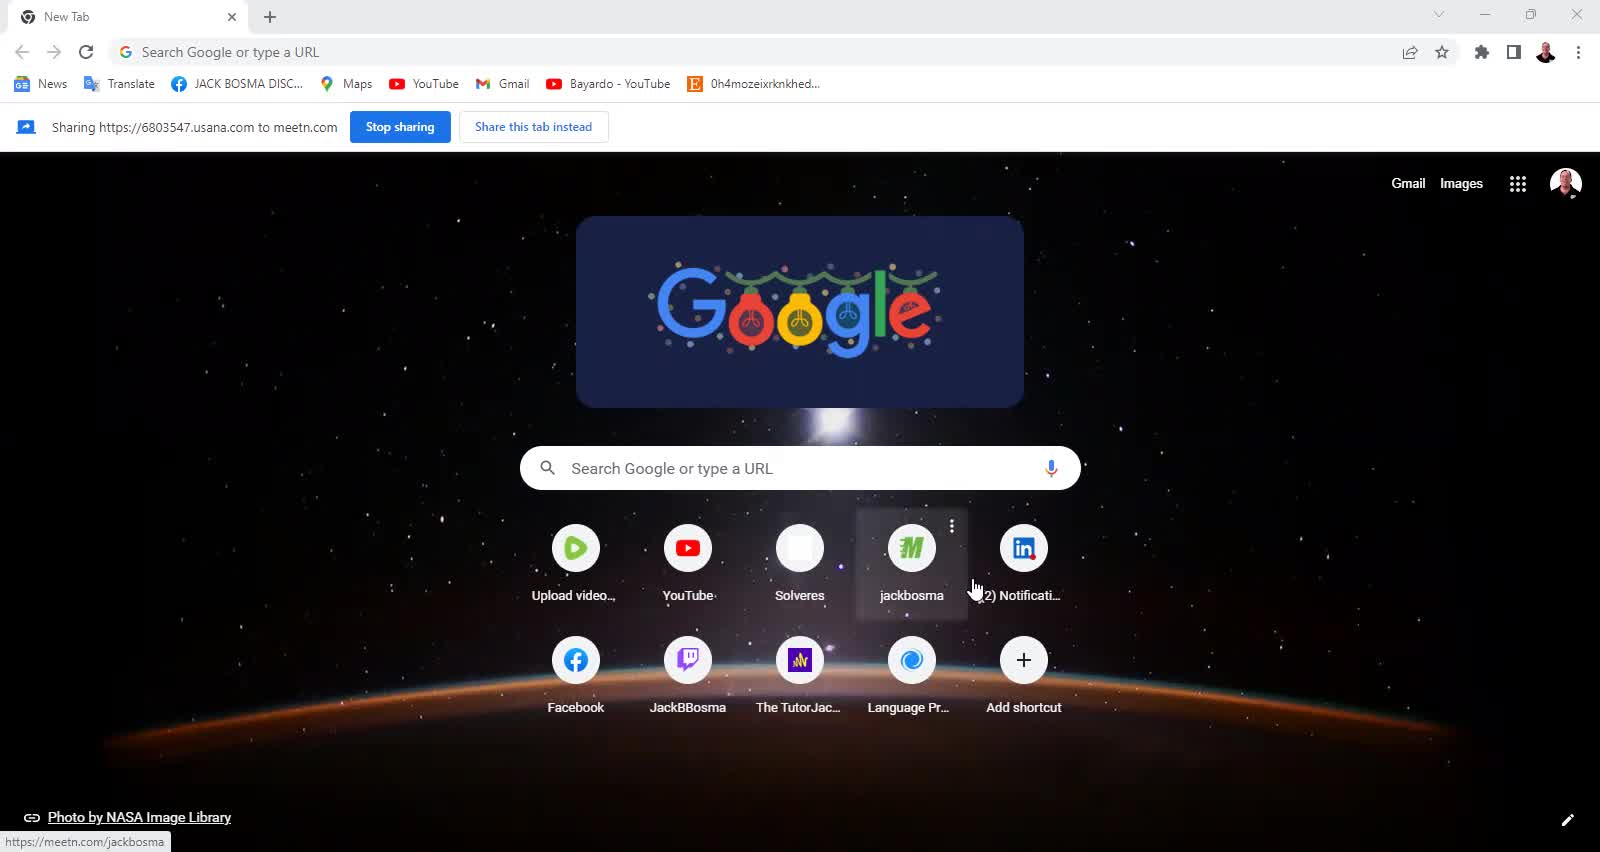Start voice search with the microphone
This screenshot has height=852, width=1600.
pyautogui.click(x=1051, y=468)
